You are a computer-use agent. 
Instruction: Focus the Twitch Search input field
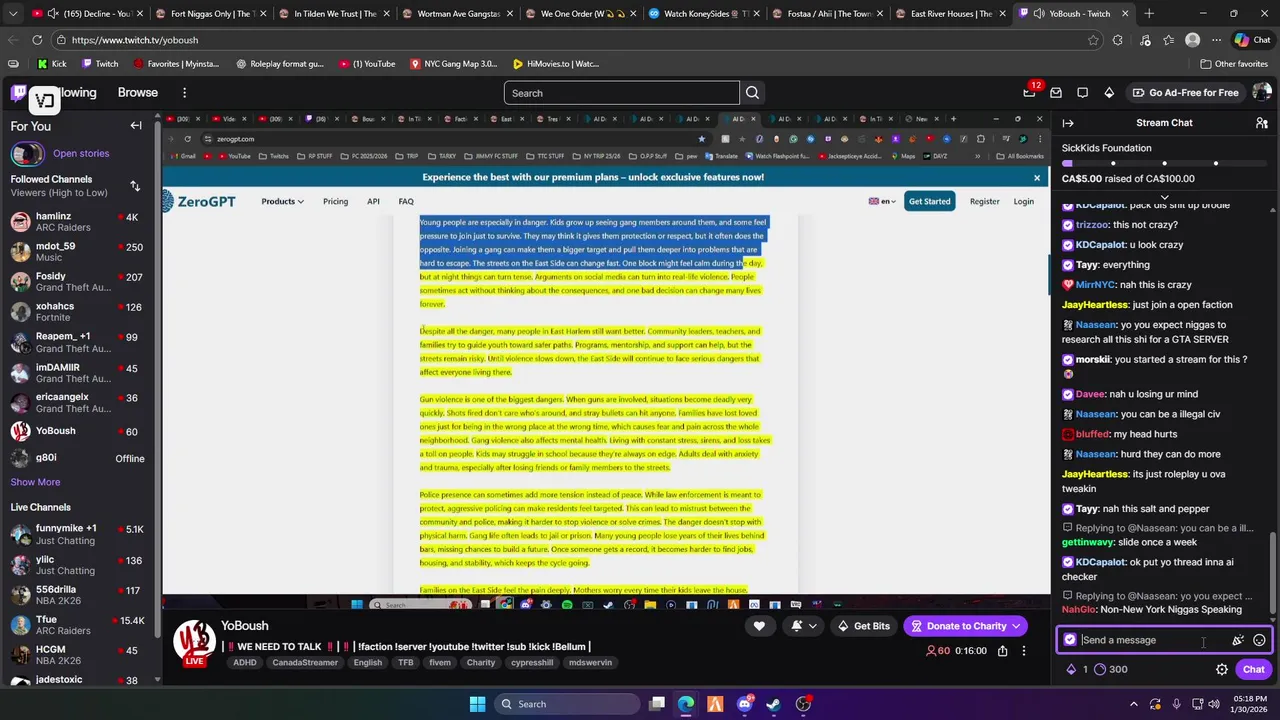point(621,93)
